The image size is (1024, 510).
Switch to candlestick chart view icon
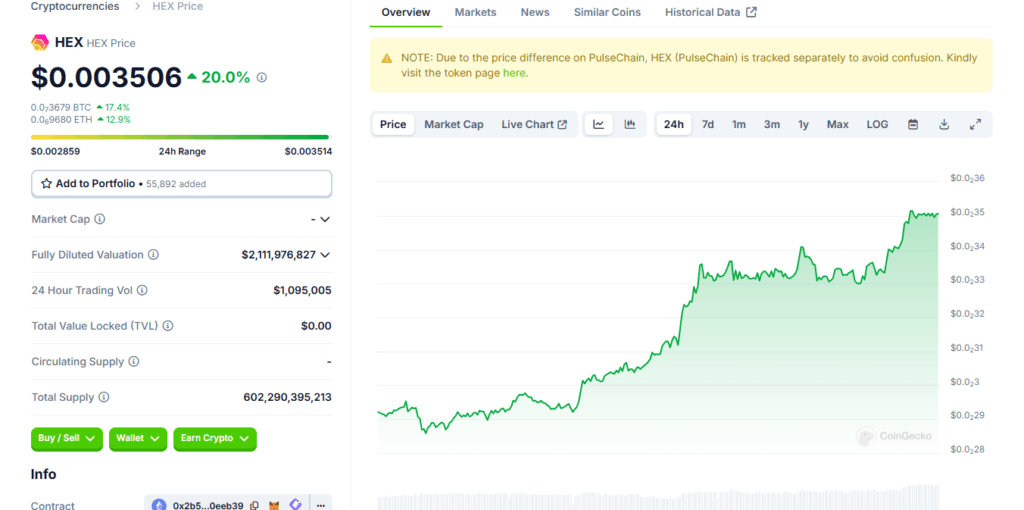(630, 124)
